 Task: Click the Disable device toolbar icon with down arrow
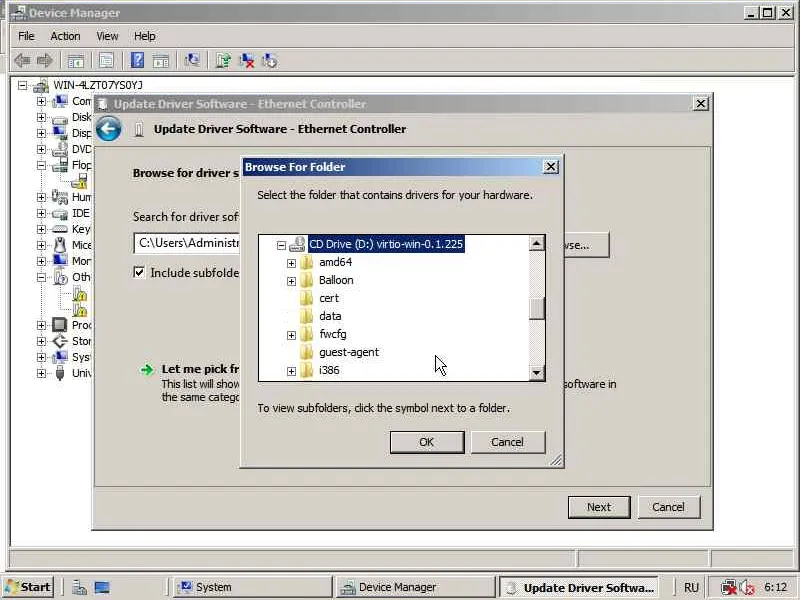click(x=269, y=61)
